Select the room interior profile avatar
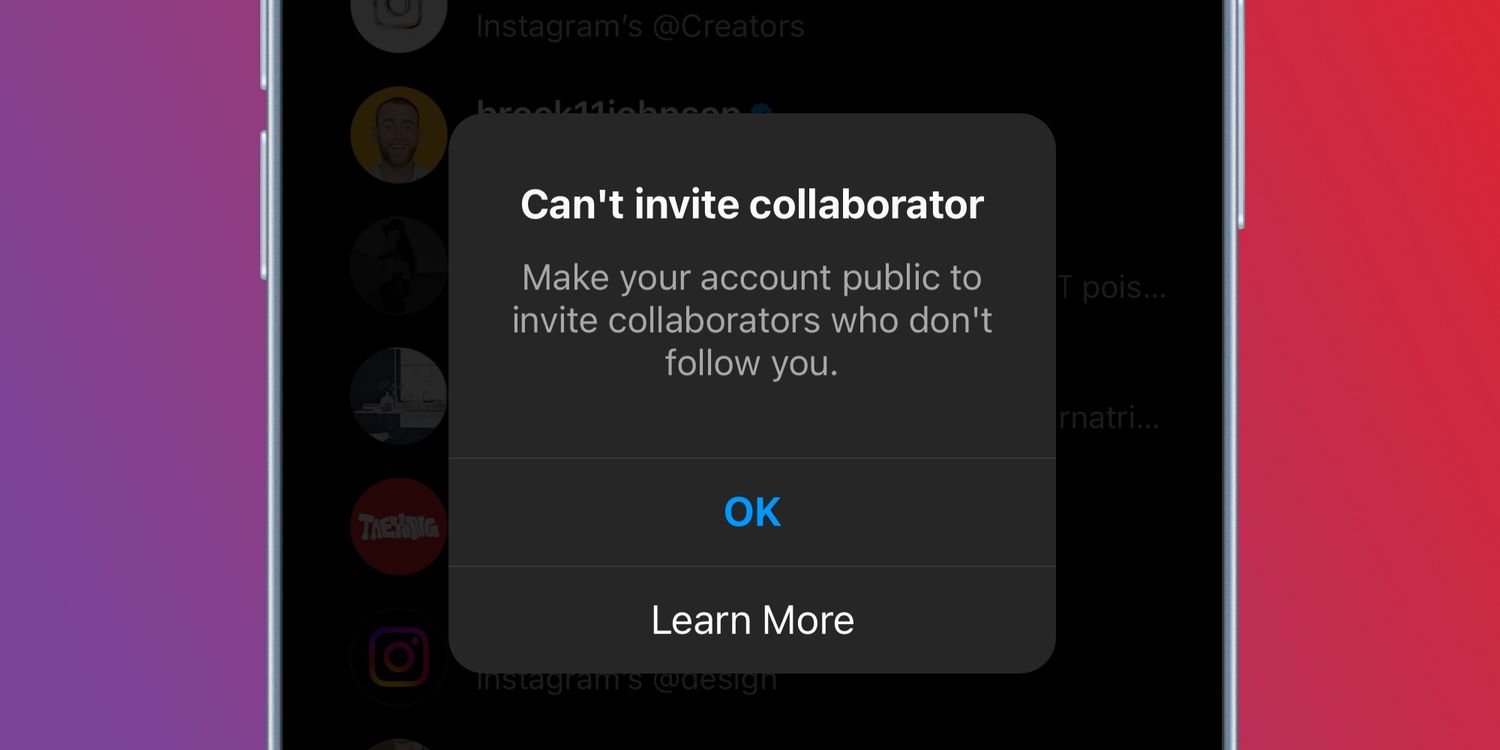Screen dimensions: 1500x750 (399, 396)
